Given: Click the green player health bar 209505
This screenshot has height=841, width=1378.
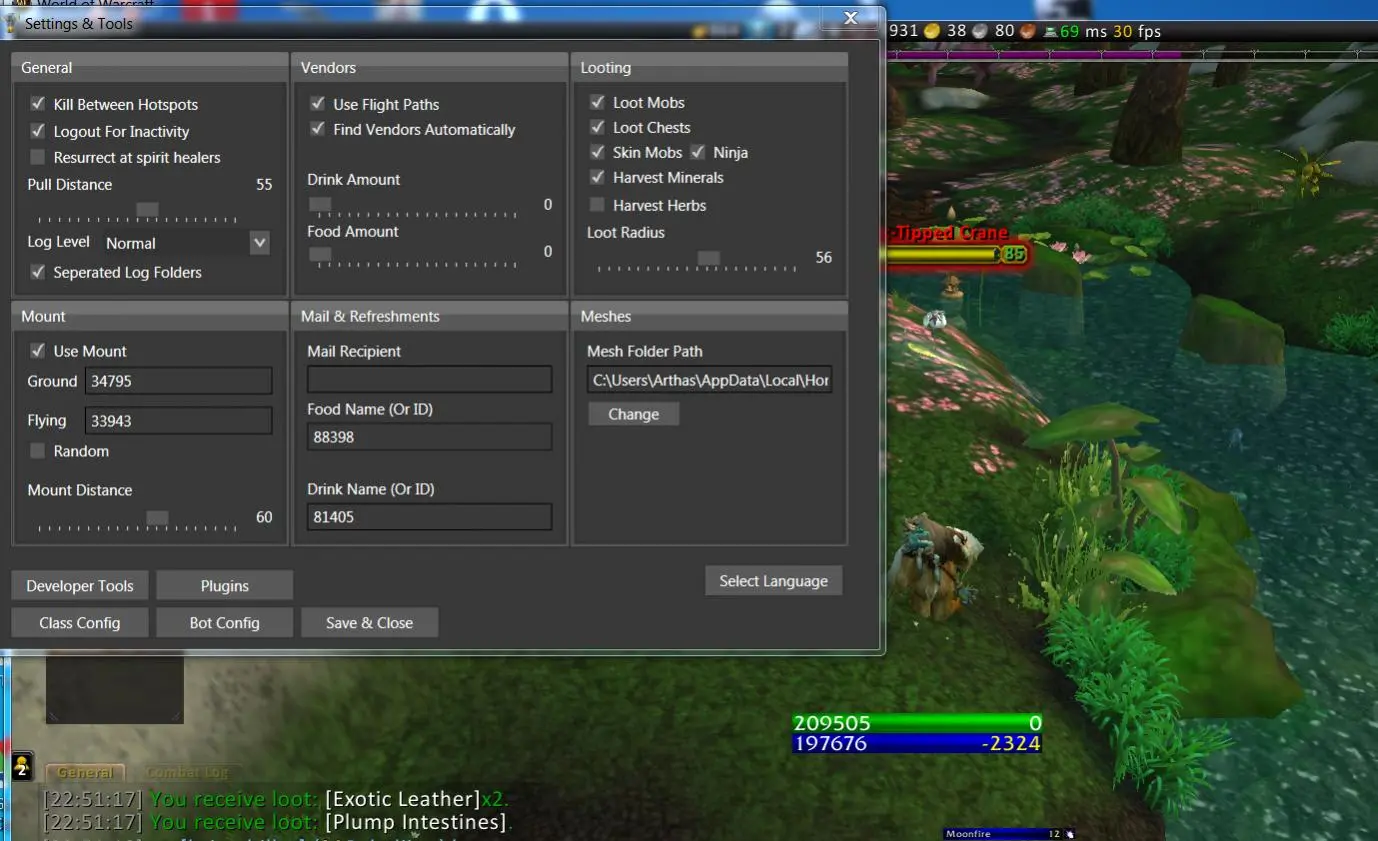Looking at the screenshot, I should tap(917, 723).
